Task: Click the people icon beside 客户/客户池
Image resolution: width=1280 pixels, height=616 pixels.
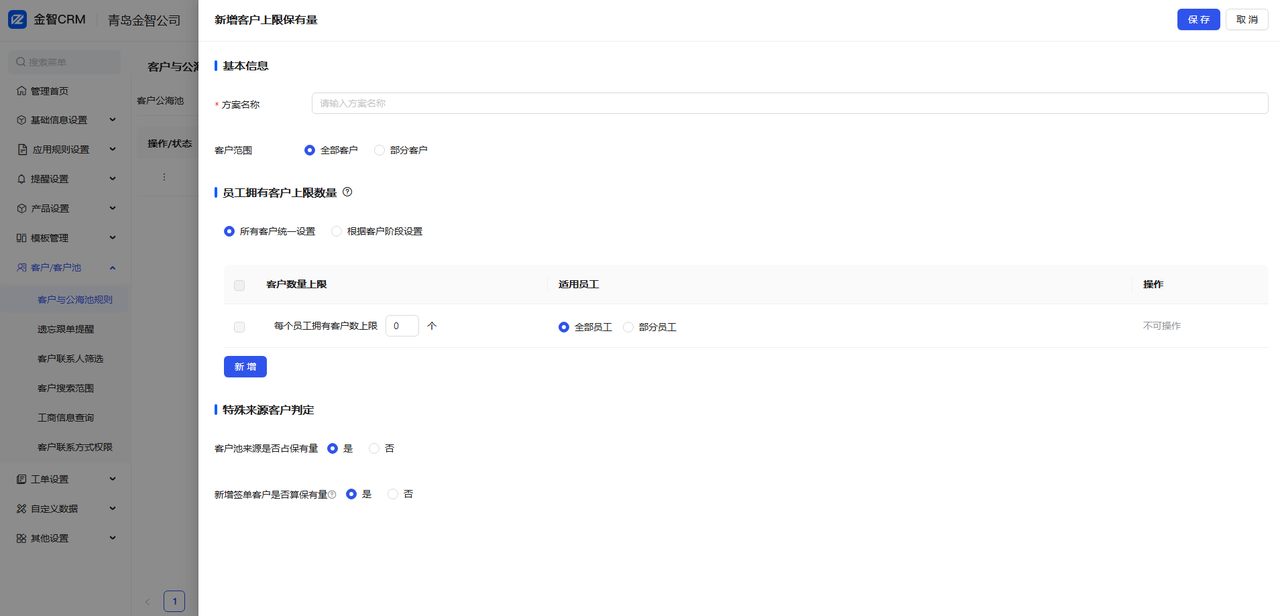Action: [x=21, y=268]
